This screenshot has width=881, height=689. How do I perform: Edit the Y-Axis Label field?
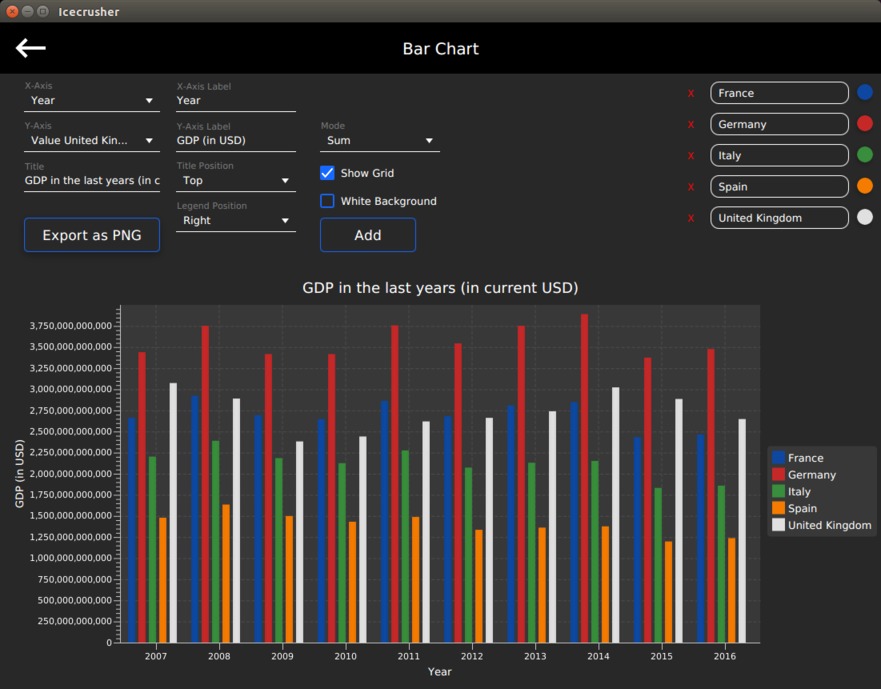[x=236, y=140]
